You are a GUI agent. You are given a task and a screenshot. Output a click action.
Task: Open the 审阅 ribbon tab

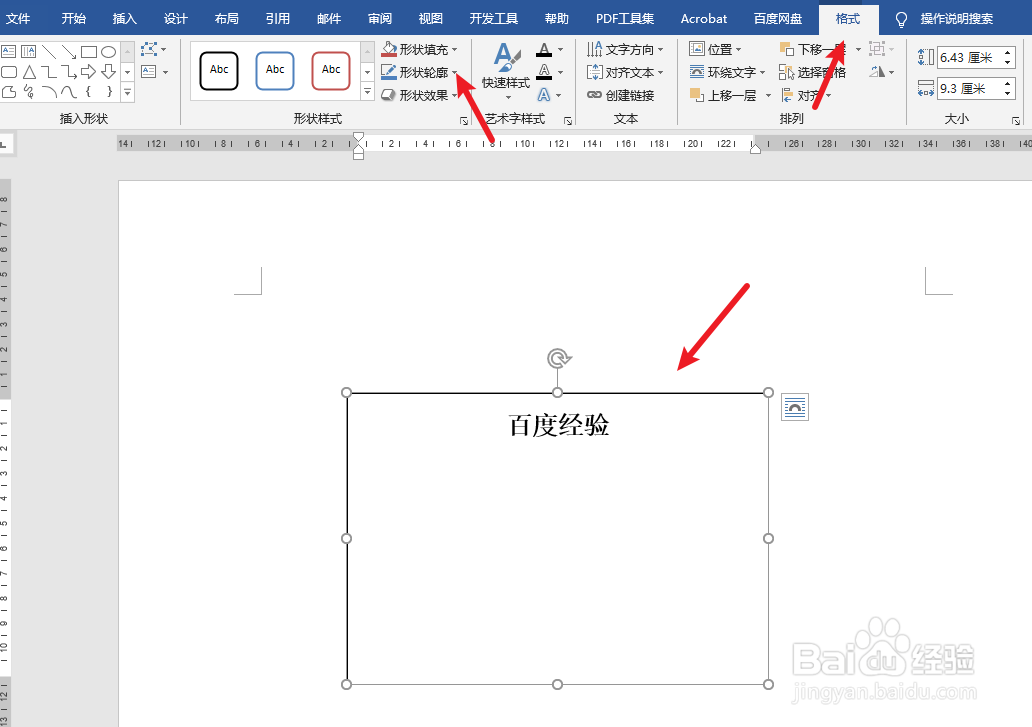click(x=380, y=18)
